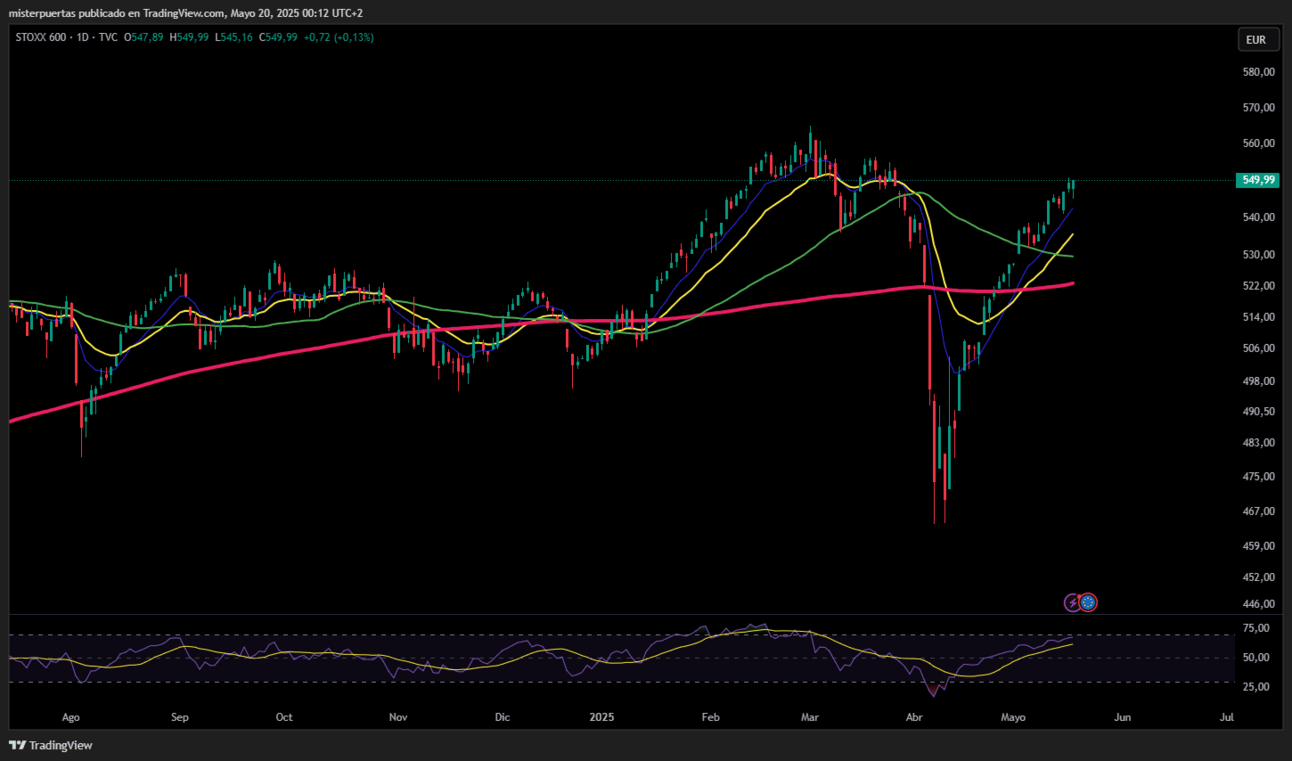Click the Jun label on time axis
The image size is (1292, 761).
[1123, 717]
